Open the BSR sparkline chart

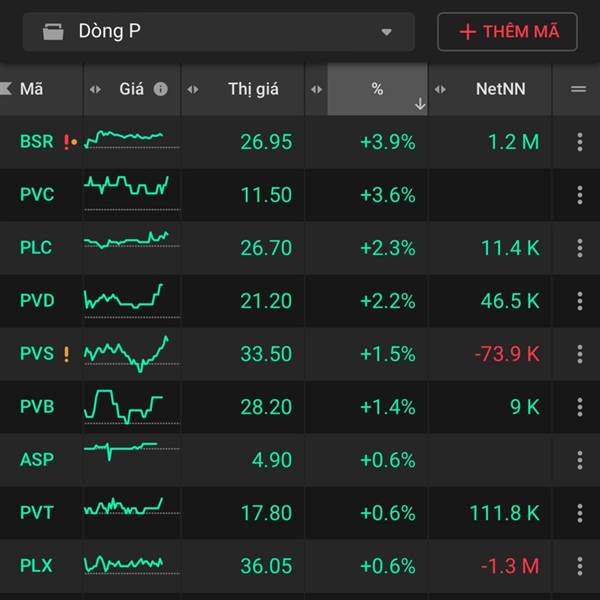(131, 139)
